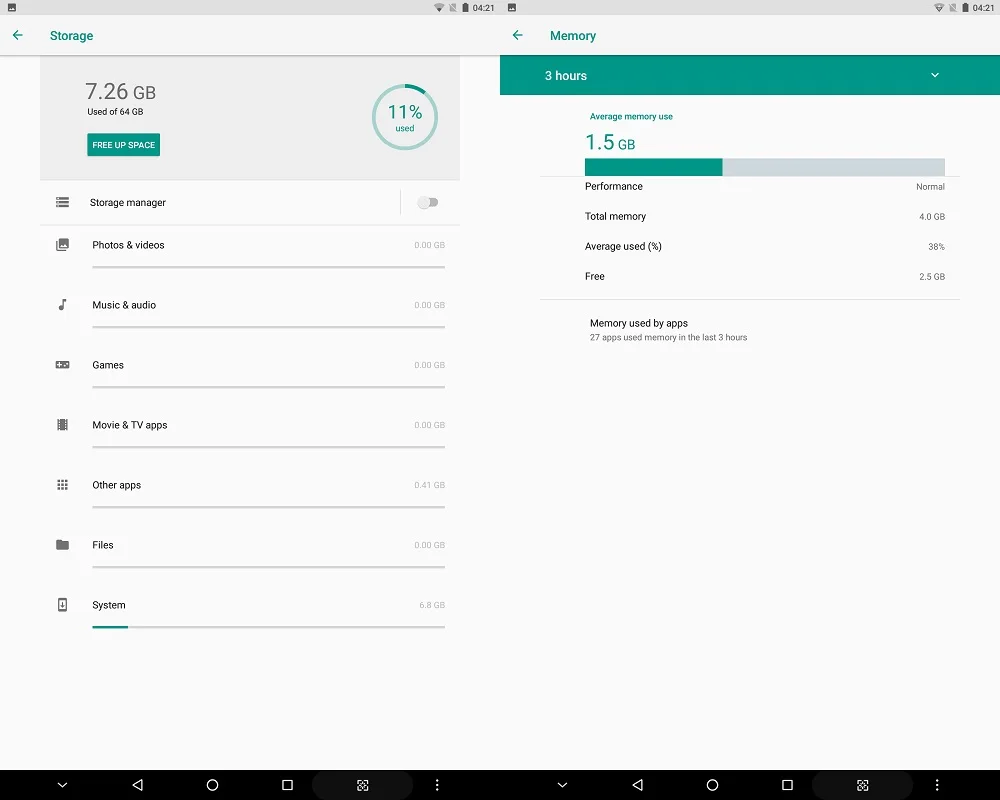
Task: Tap the Storage manager list icon
Action: click(x=62, y=202)
